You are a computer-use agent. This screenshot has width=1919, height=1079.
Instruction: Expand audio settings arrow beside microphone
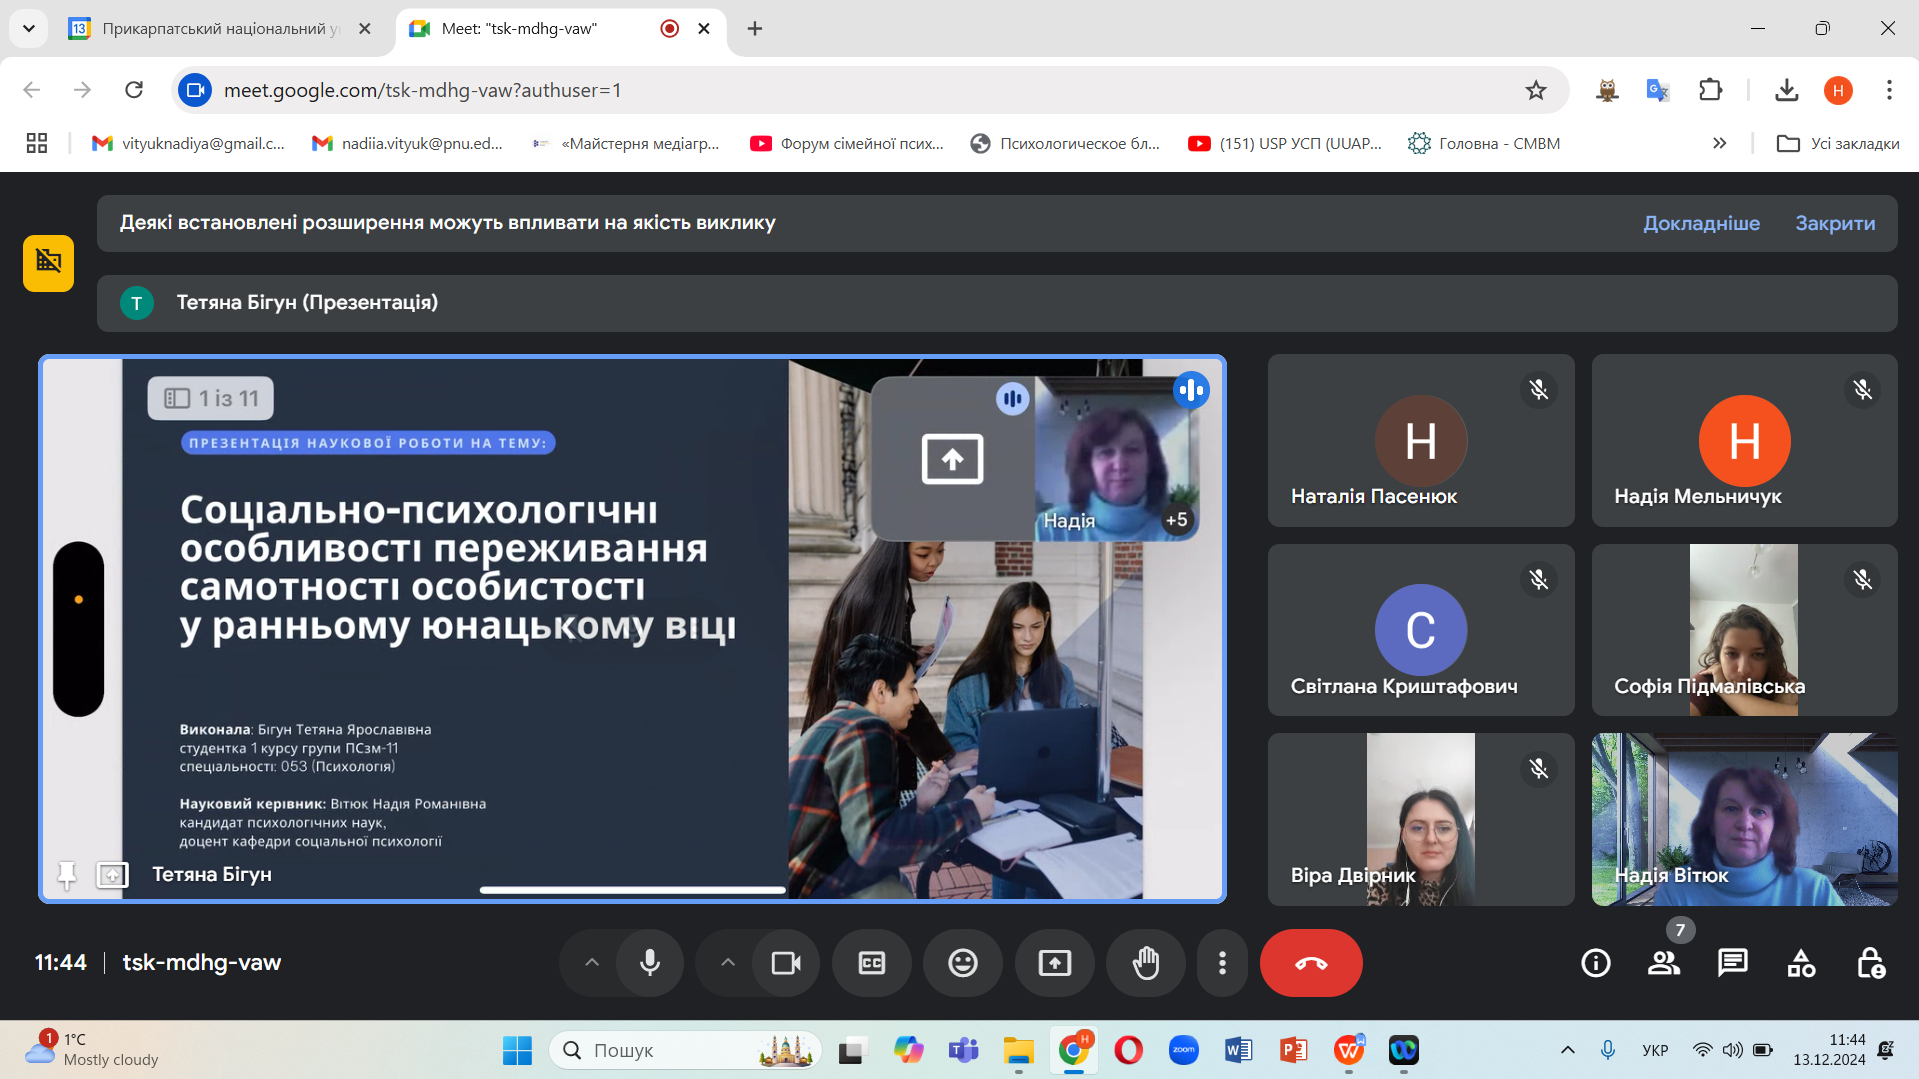592,963
